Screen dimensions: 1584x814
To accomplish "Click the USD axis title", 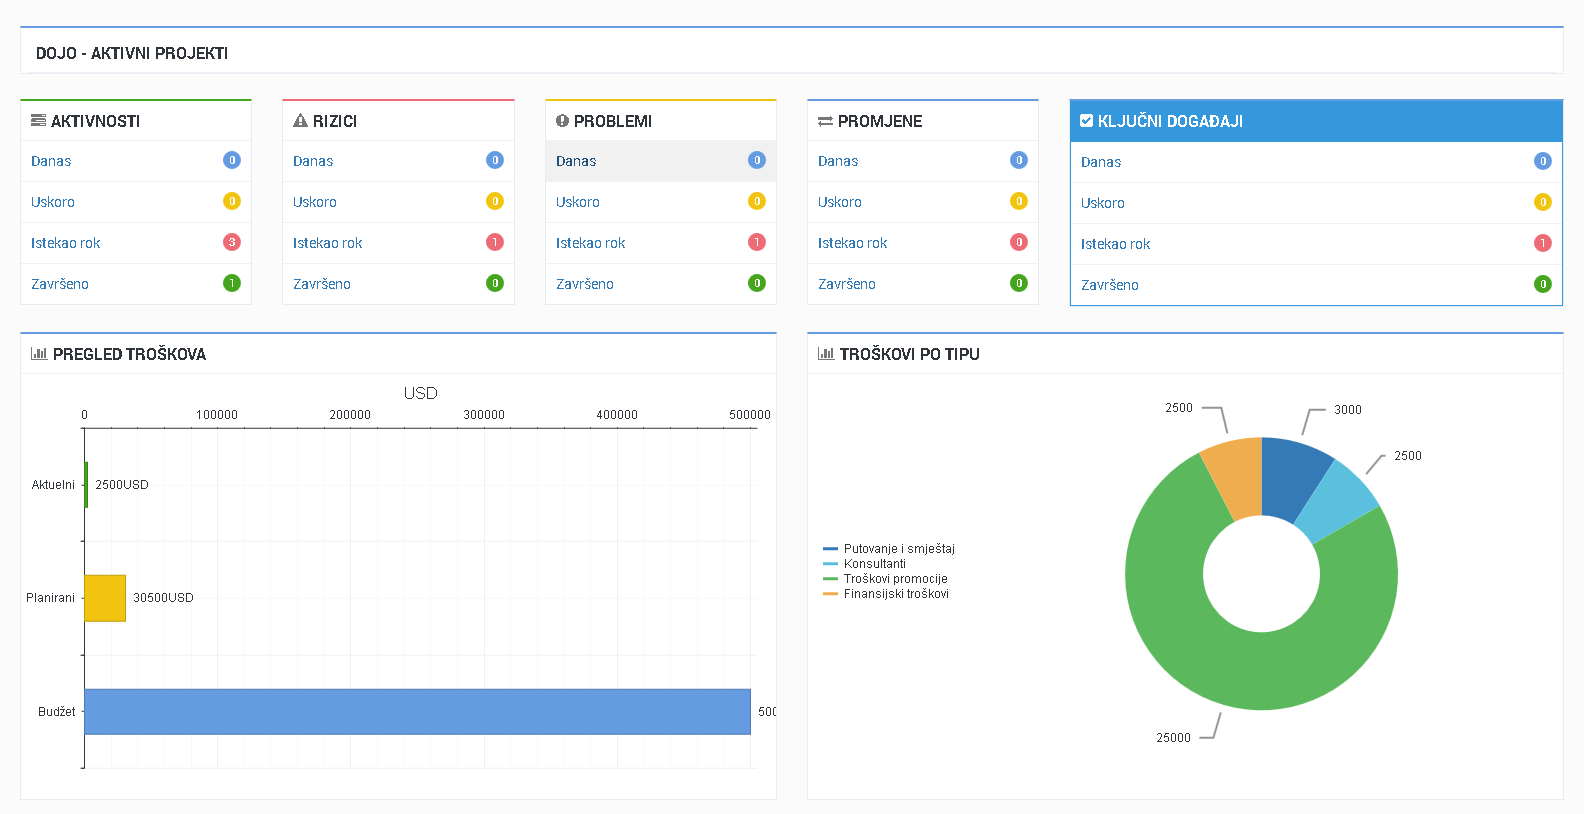I will click(x=421, y=393).
